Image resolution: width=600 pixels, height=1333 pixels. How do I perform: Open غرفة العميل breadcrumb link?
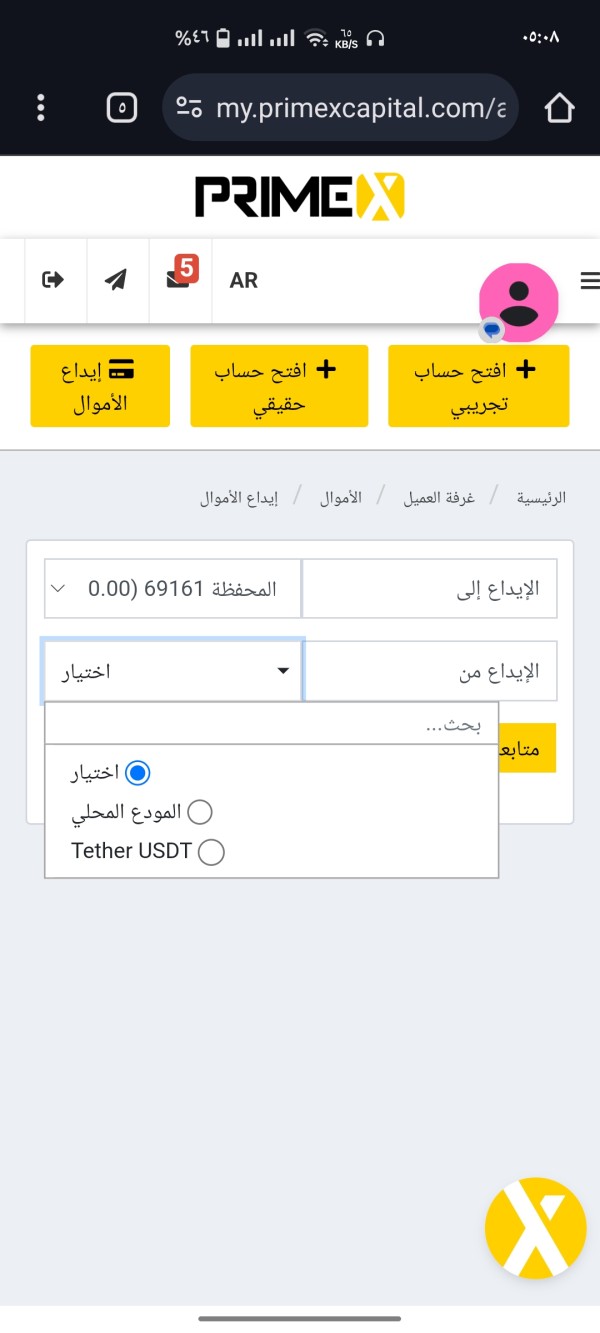pyautogui.click(x=439, y=497)
